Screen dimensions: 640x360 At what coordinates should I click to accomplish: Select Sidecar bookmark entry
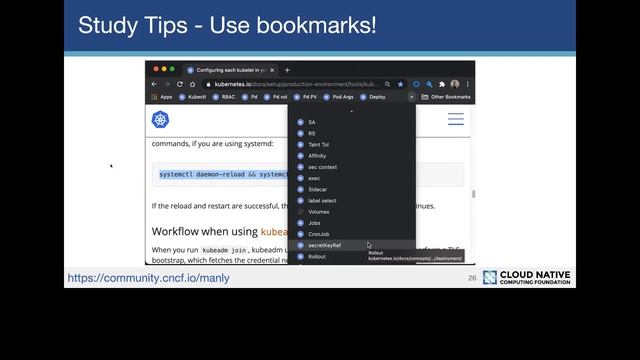click(x=351, y=189)
